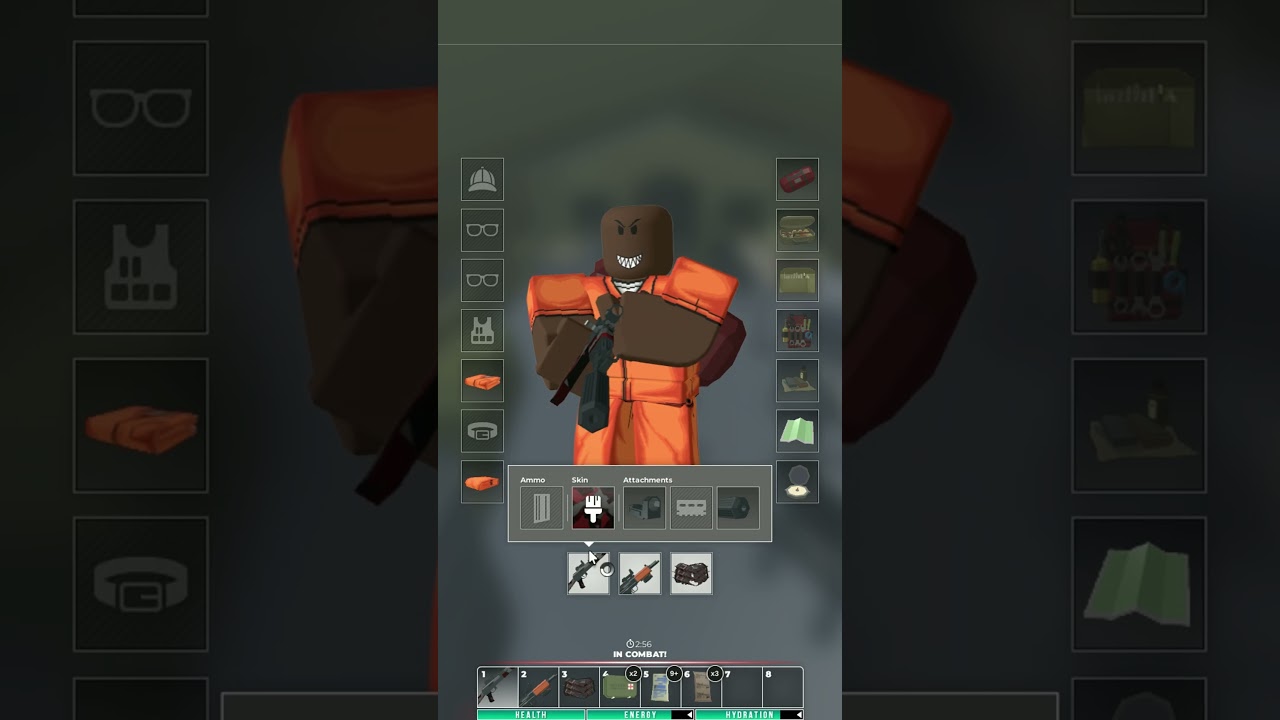Image resolution: width=1280 pixels, height=720 pixels.
Task: Use hotbar slot 5 water pouch
Action: tap(660, 688)
